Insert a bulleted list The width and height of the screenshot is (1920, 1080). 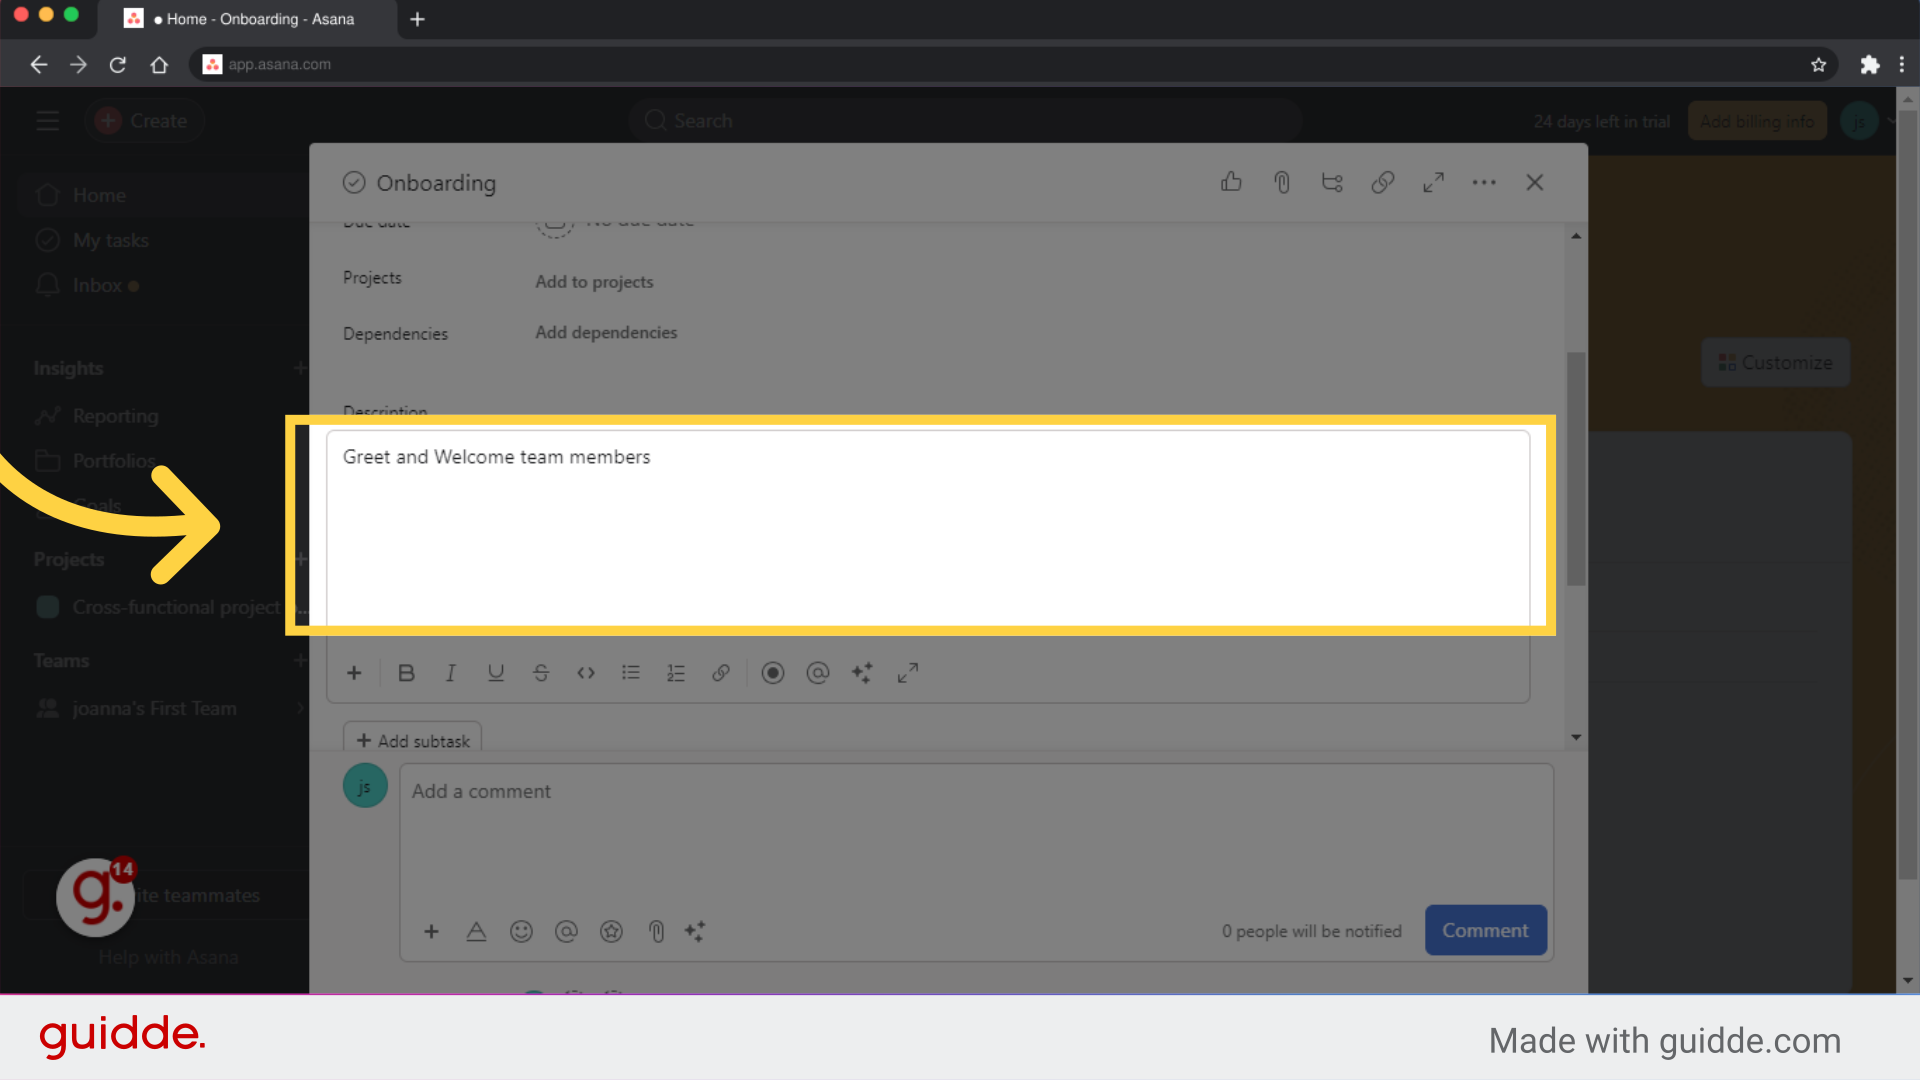631,673
